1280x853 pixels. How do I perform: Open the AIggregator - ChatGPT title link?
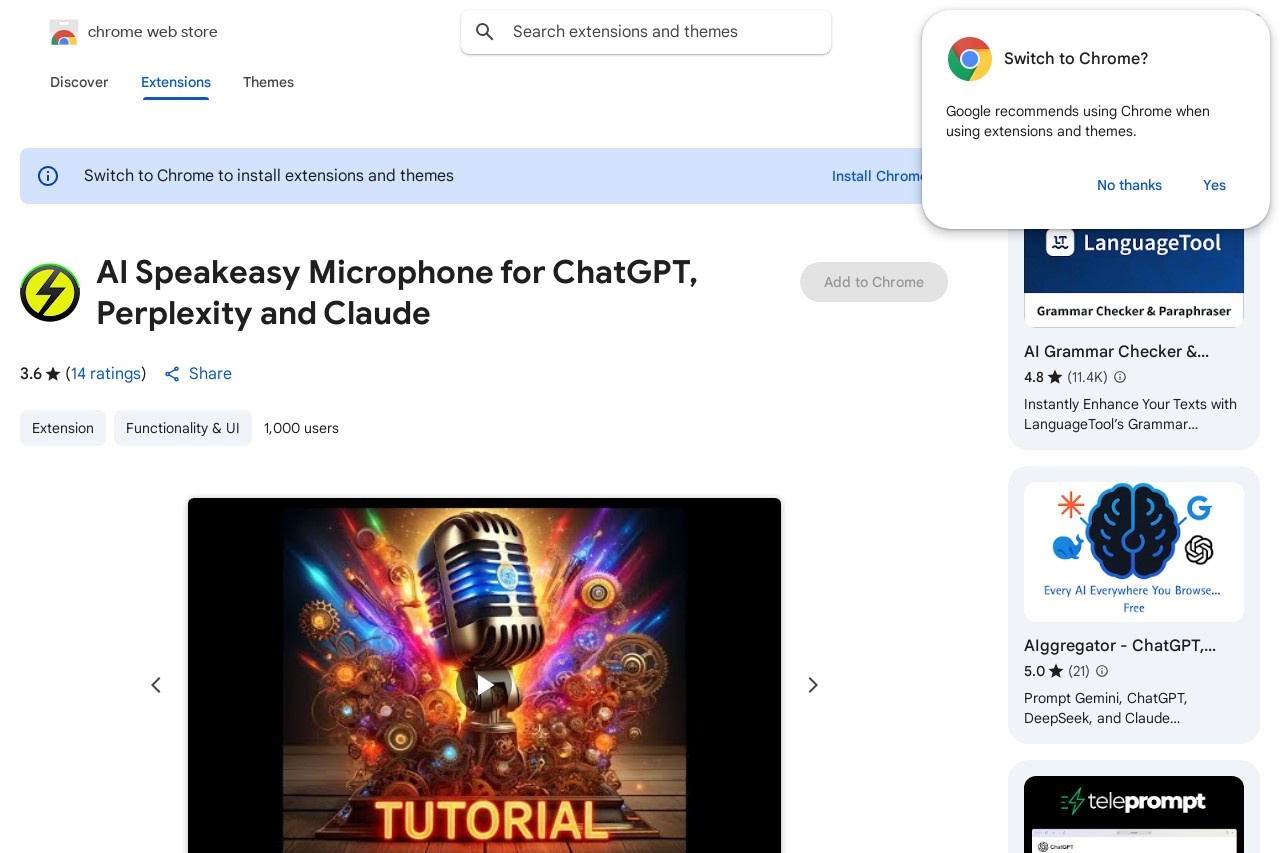point(1120,646)
